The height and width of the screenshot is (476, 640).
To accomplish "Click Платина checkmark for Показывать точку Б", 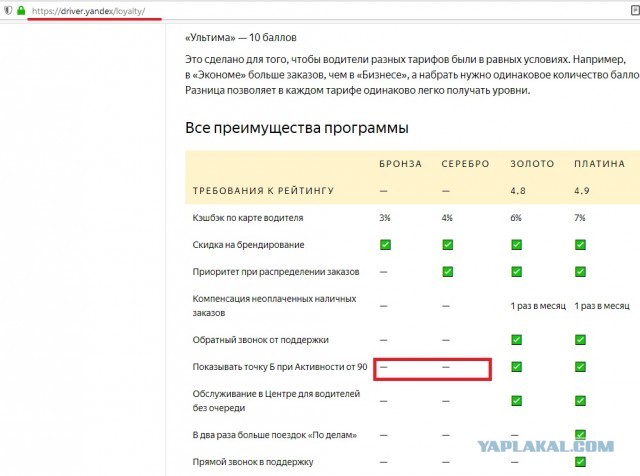I will pyautogui.click(x=580, y=367).
